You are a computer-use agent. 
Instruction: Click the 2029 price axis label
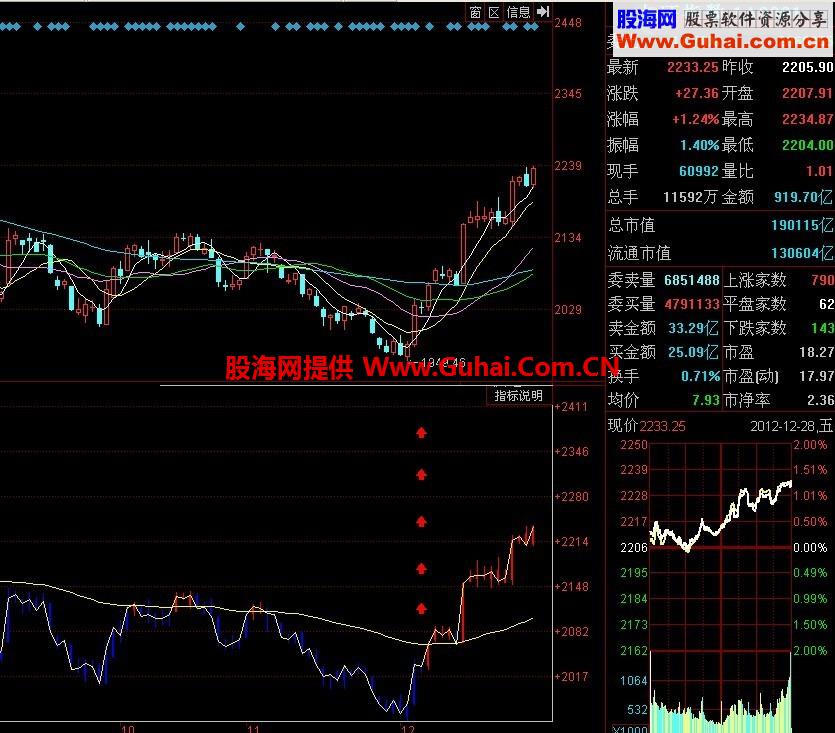[x=568, y=310]
